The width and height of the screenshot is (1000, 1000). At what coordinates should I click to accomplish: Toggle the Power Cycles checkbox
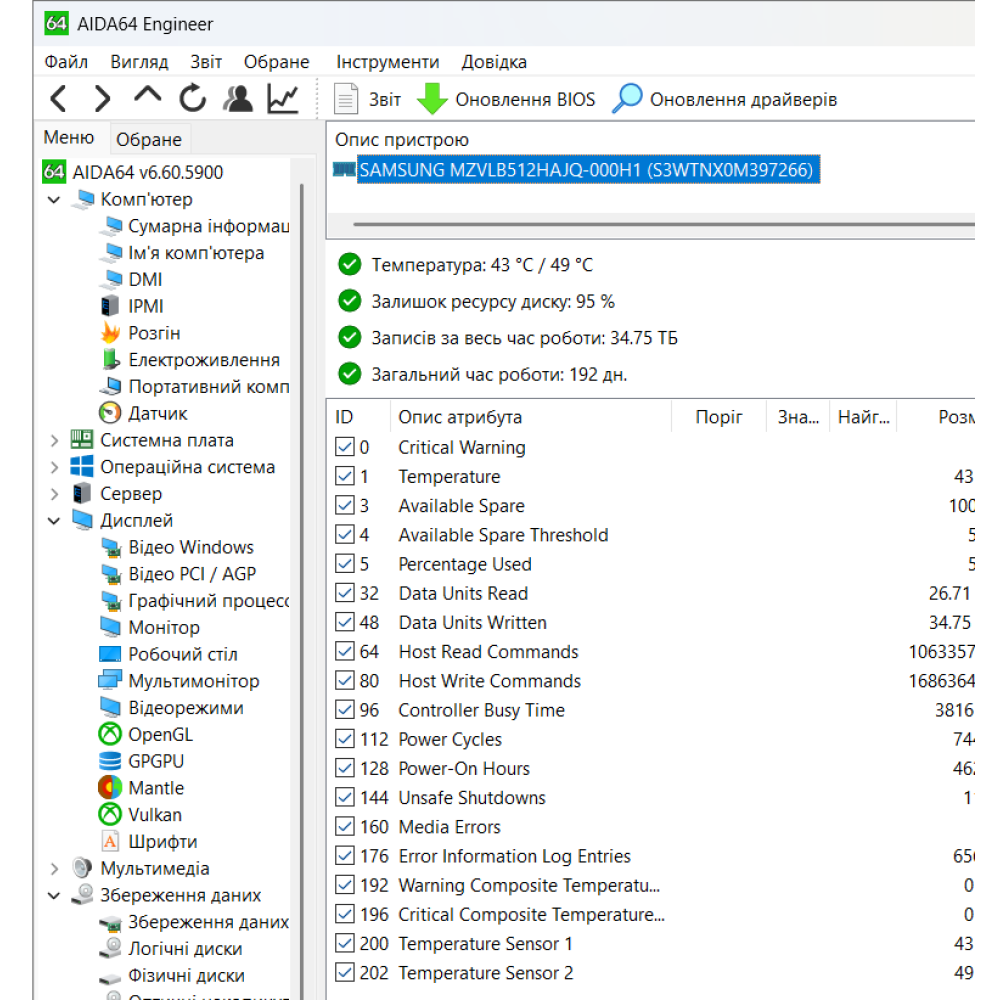(345, 739)
